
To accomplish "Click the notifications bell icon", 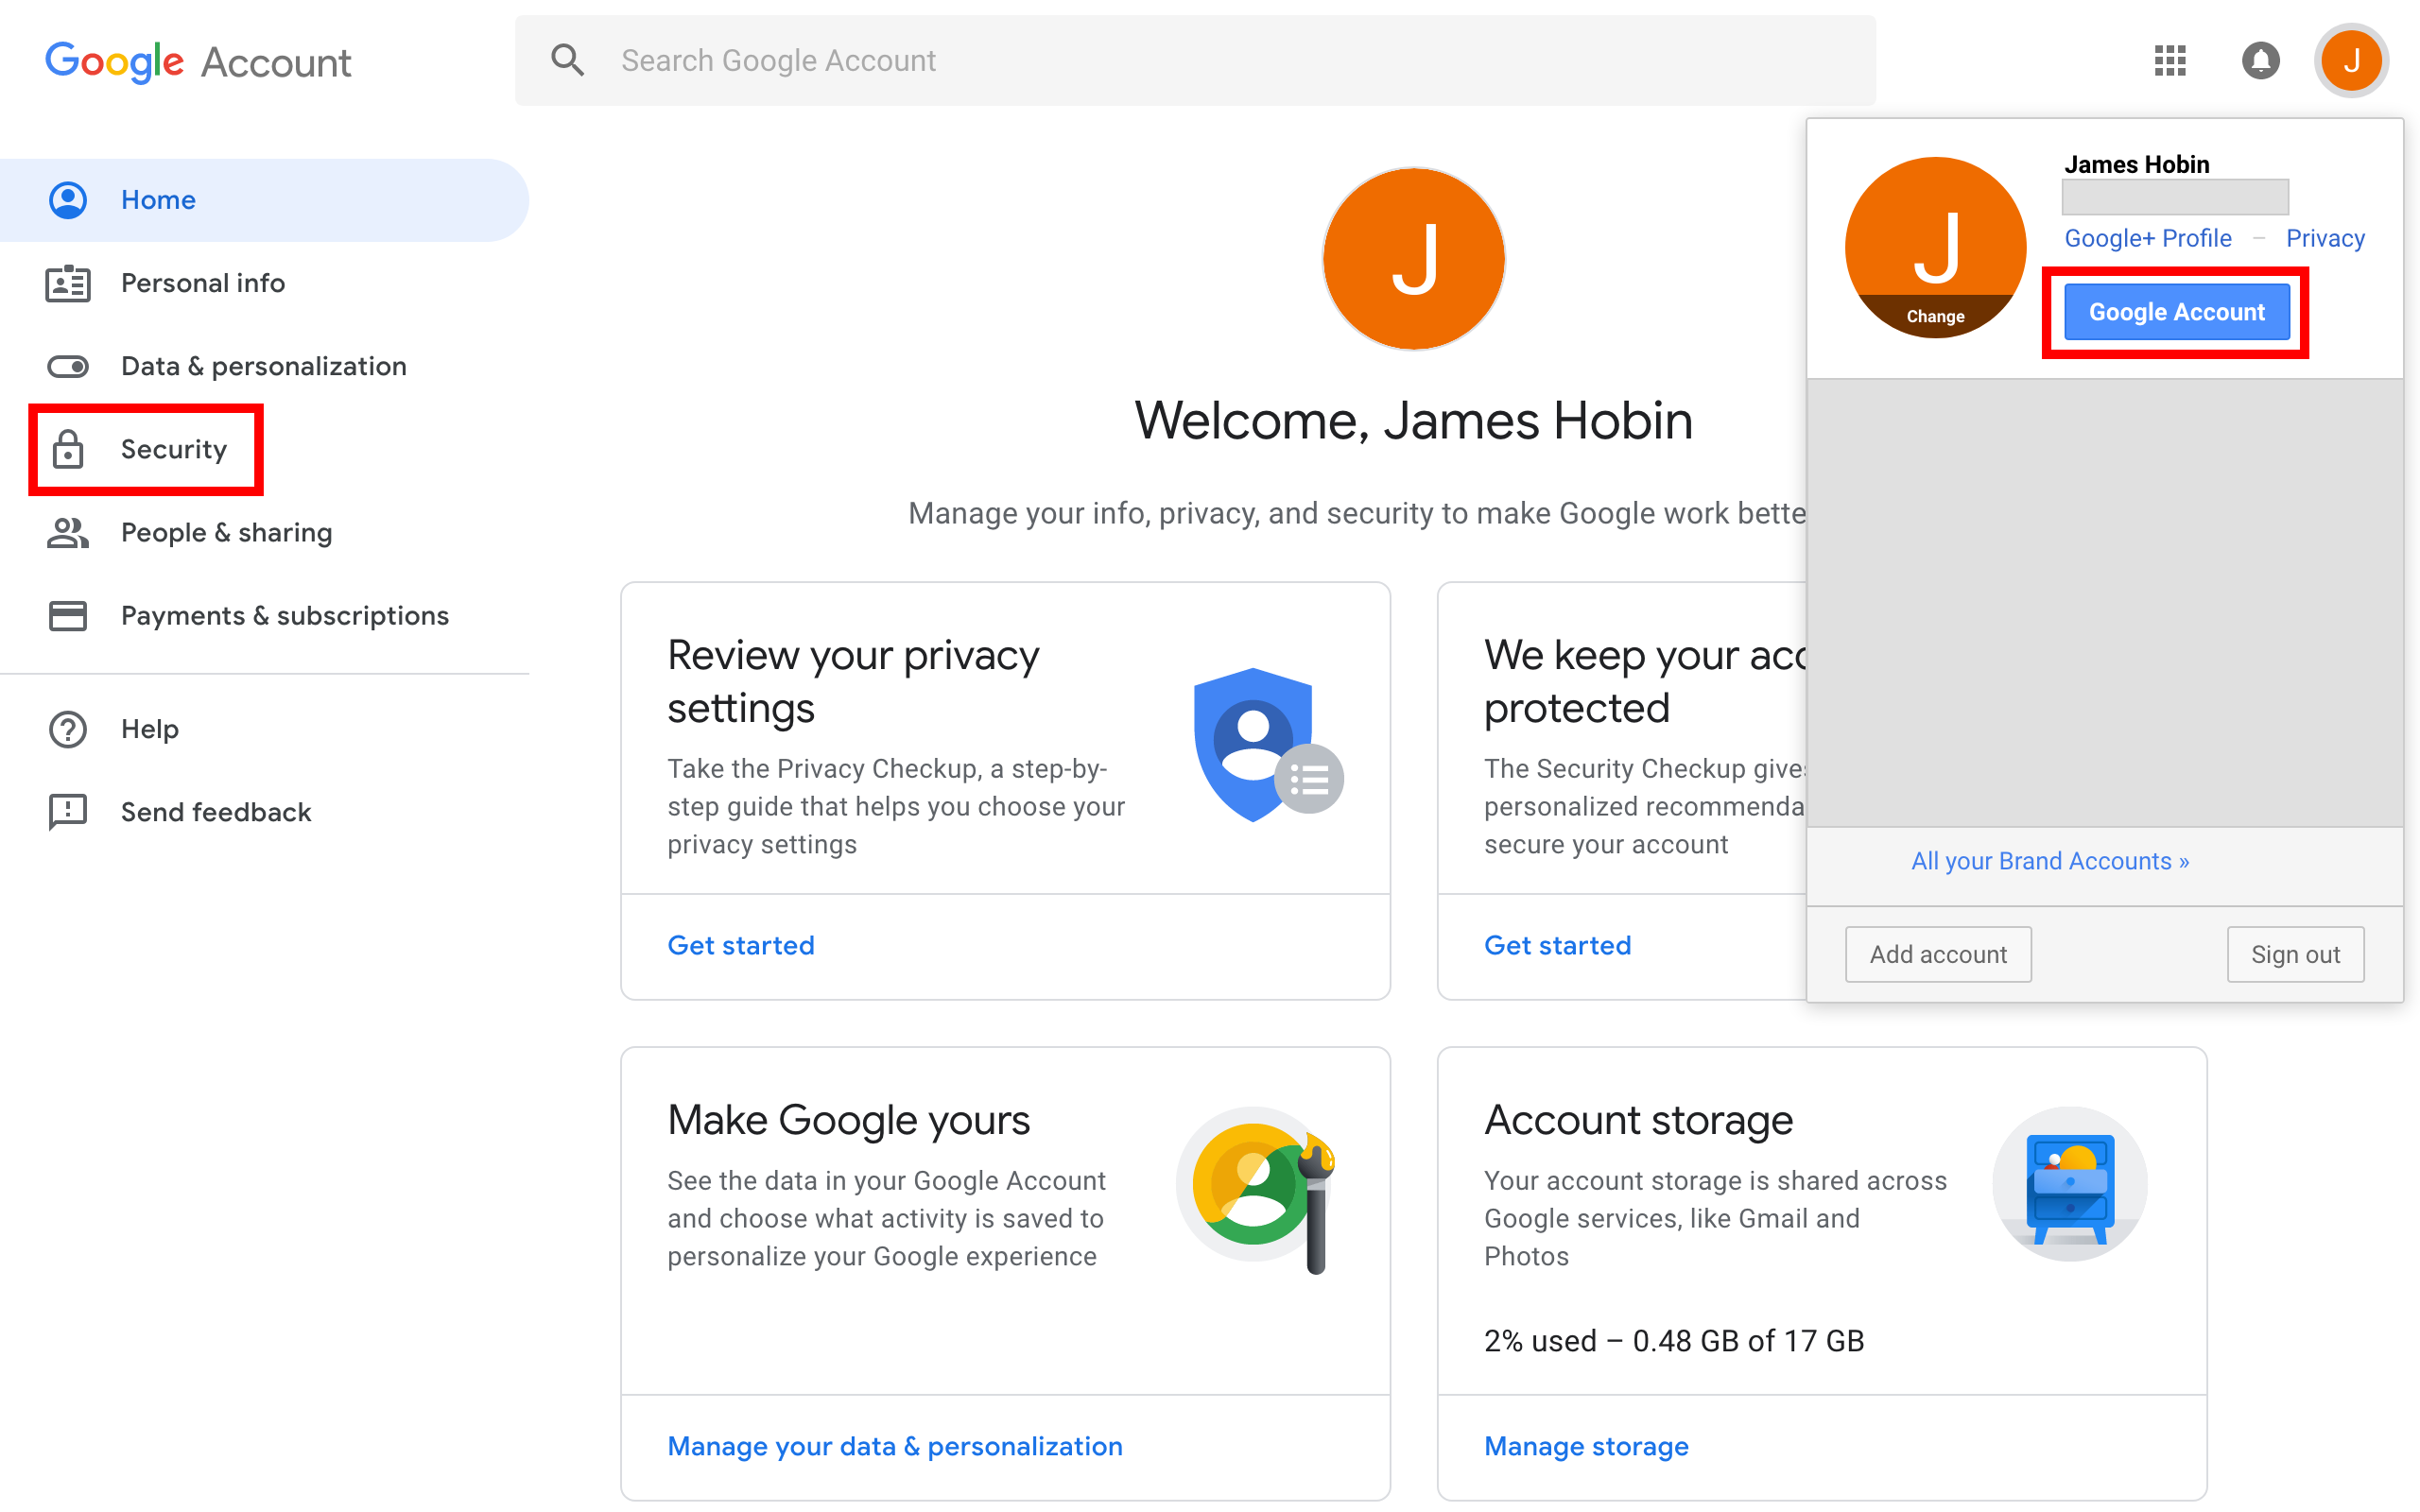I will (2259, 61).
